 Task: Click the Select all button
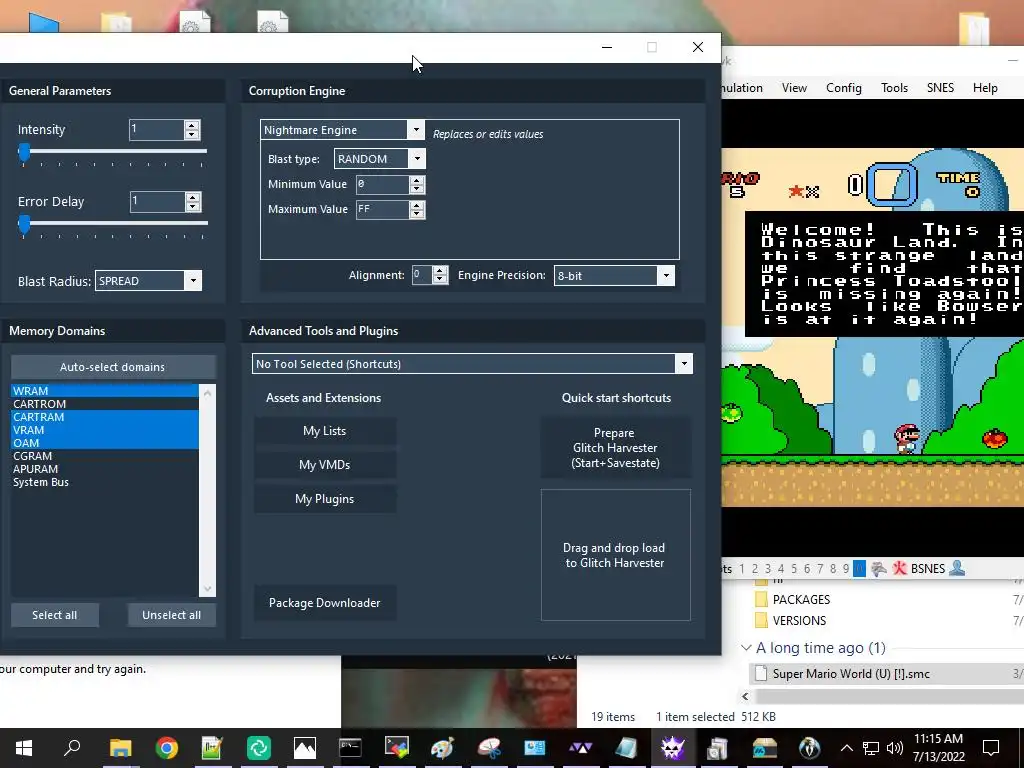[x=55, y=615]
